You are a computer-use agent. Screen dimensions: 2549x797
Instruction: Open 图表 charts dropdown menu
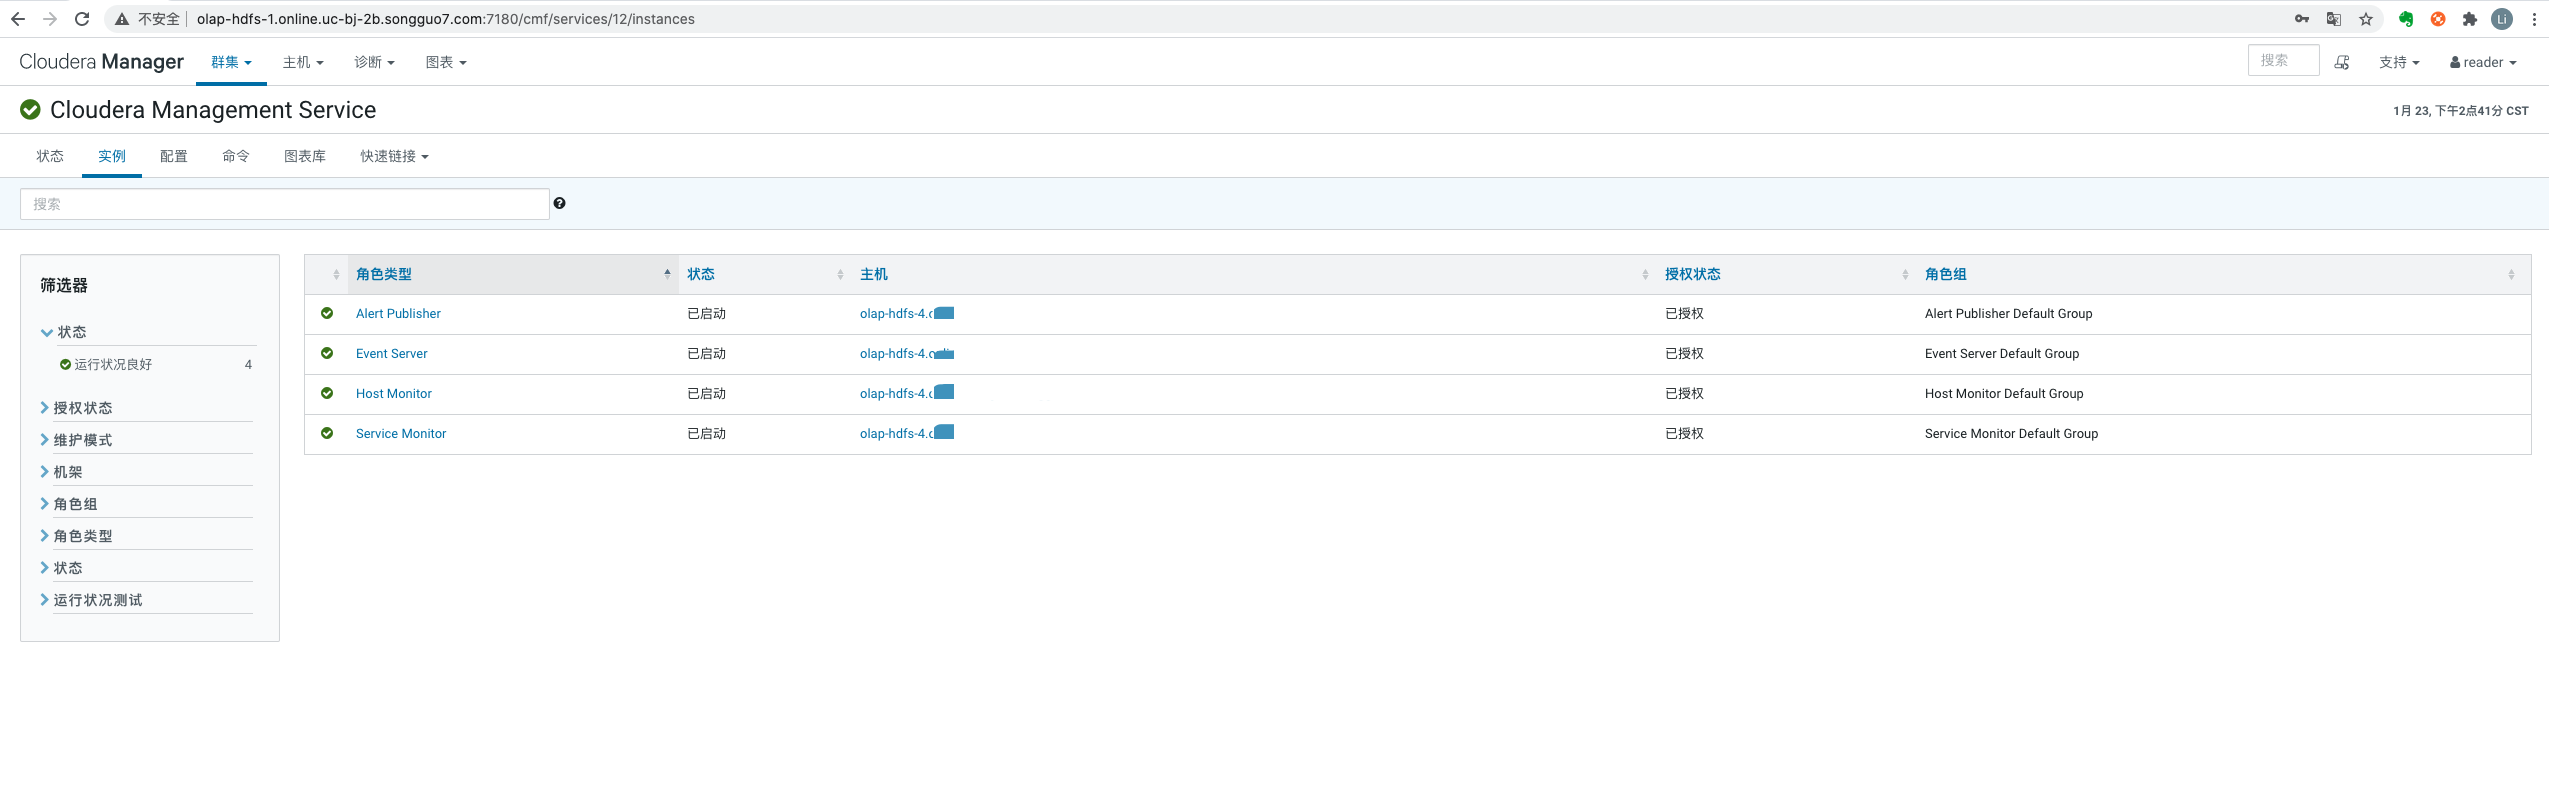pos(446,62)
